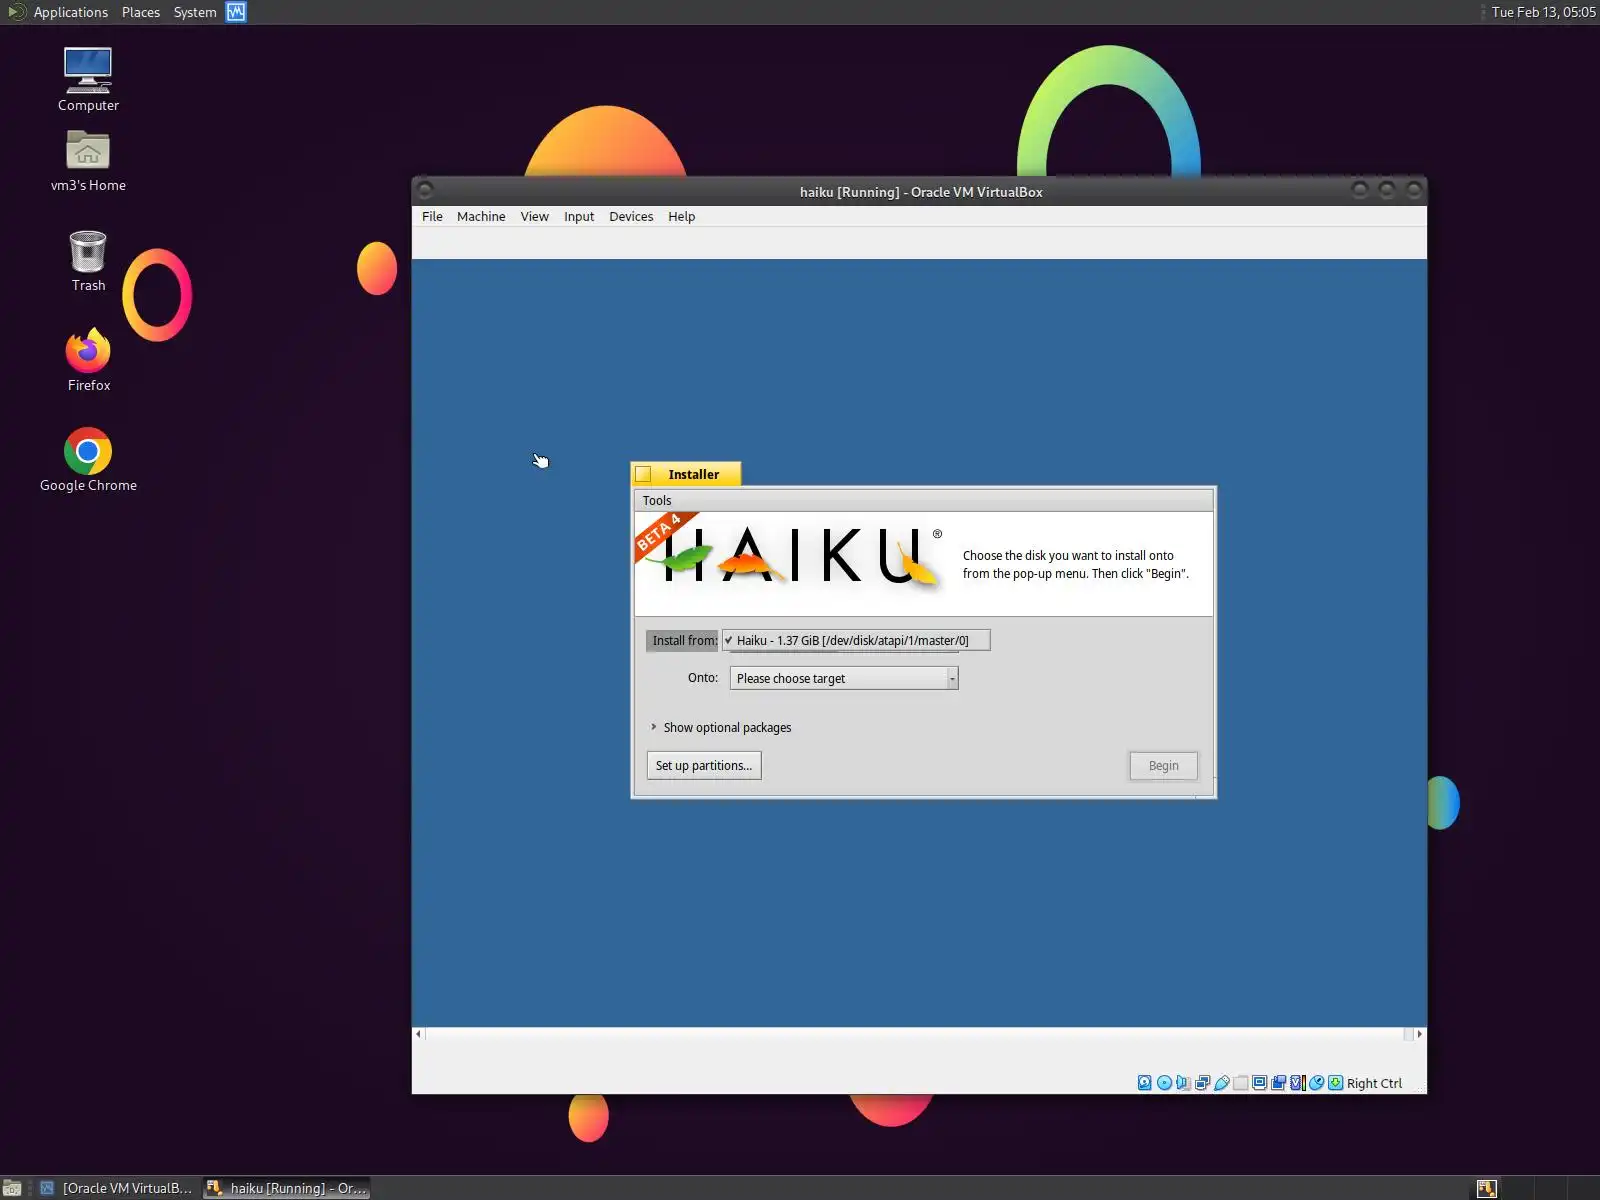Image resolution: width=1600 pixels, height=1200 pixels.
Task: Click right arrow of horizontal scrollbar
Action: click(1419, 1034)
